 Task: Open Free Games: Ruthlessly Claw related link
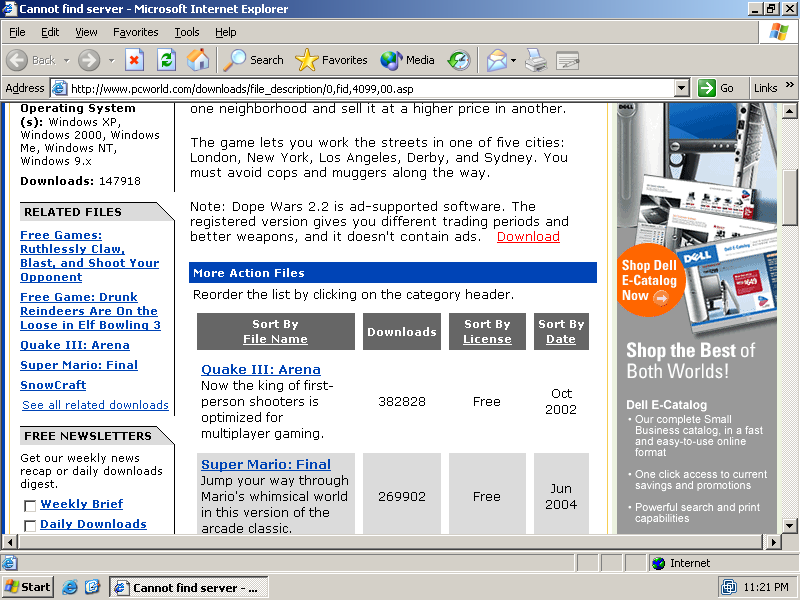pos(90,256)
